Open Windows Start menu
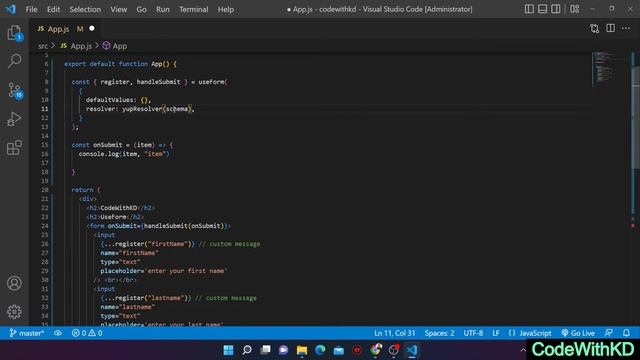 (x=228, y=350)
